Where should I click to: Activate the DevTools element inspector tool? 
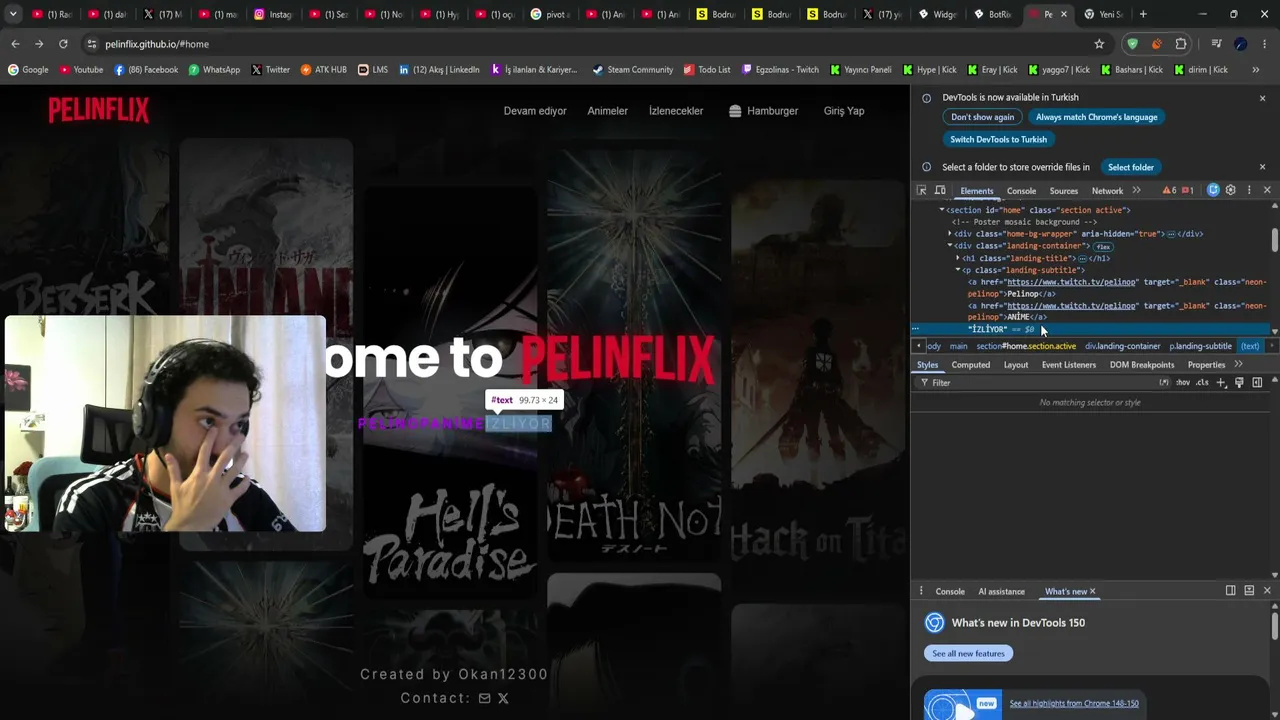pyautogui.click(x=922, y=190)
